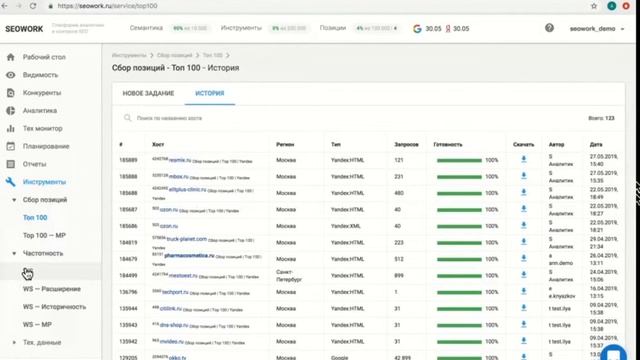This screenshot has height=360, width=640.
Task: Click the Отчеты sidebar icon
Action: point(11,164)
